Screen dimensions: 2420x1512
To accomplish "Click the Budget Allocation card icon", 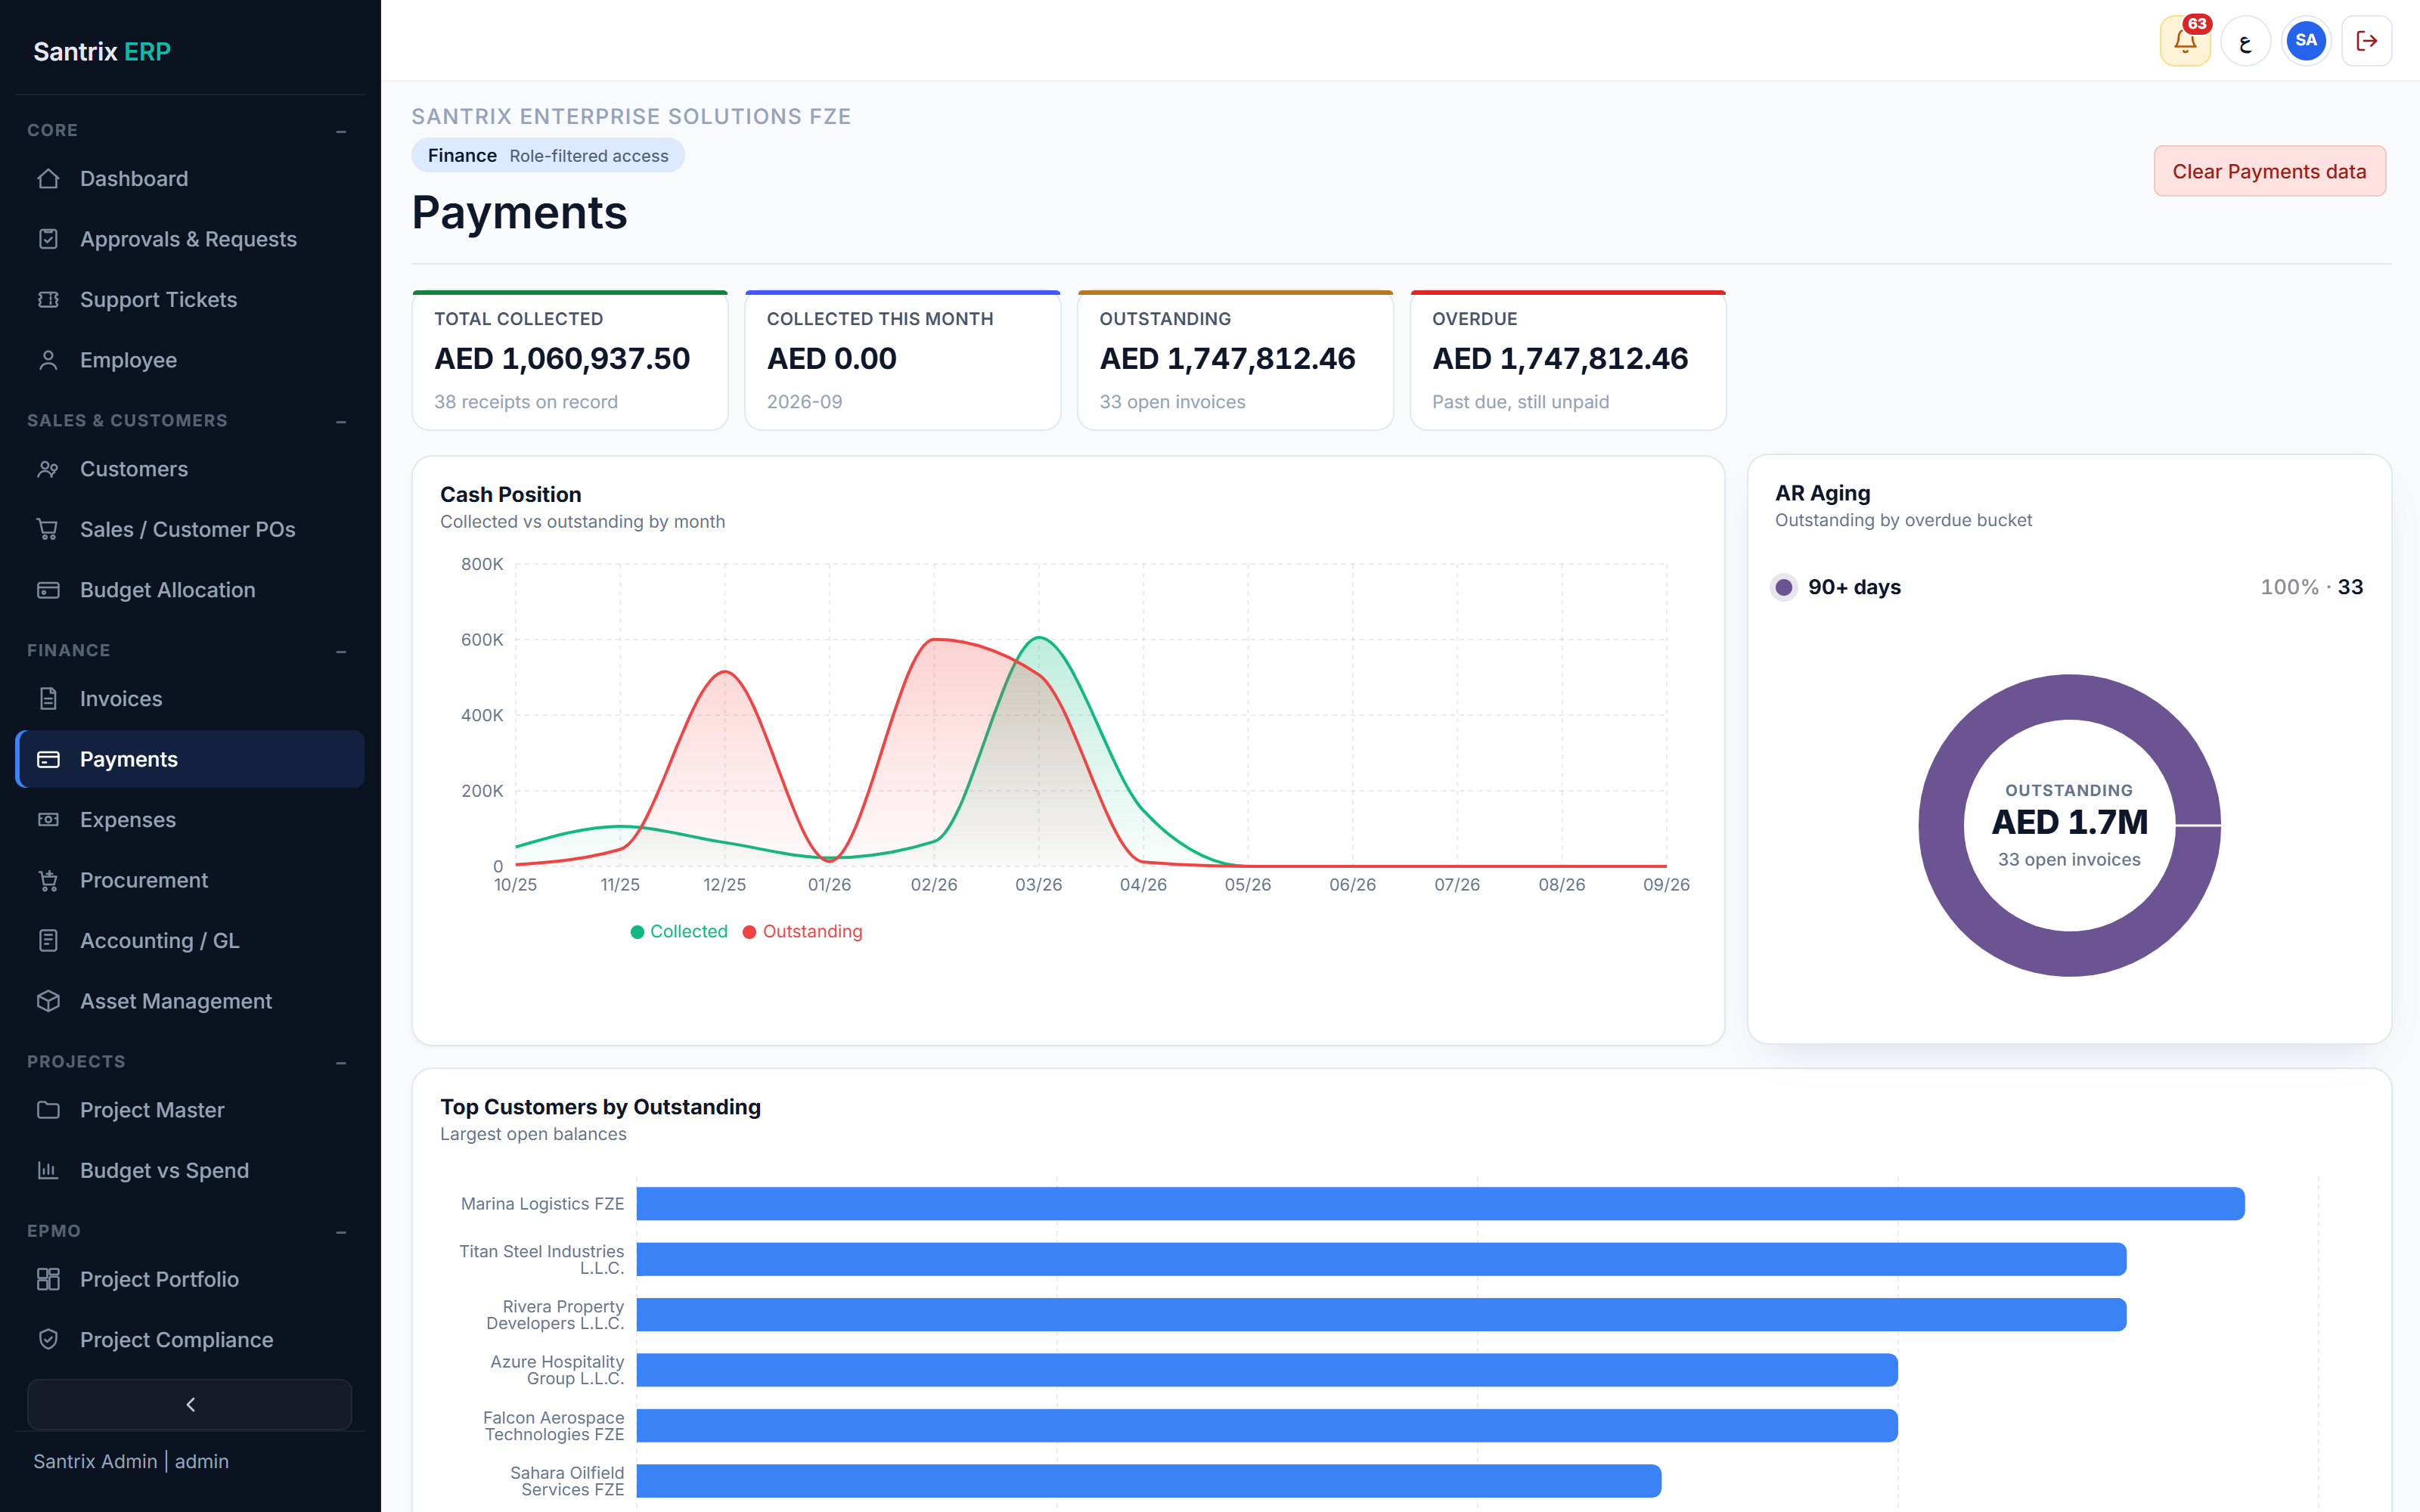I will click(48, 590).
